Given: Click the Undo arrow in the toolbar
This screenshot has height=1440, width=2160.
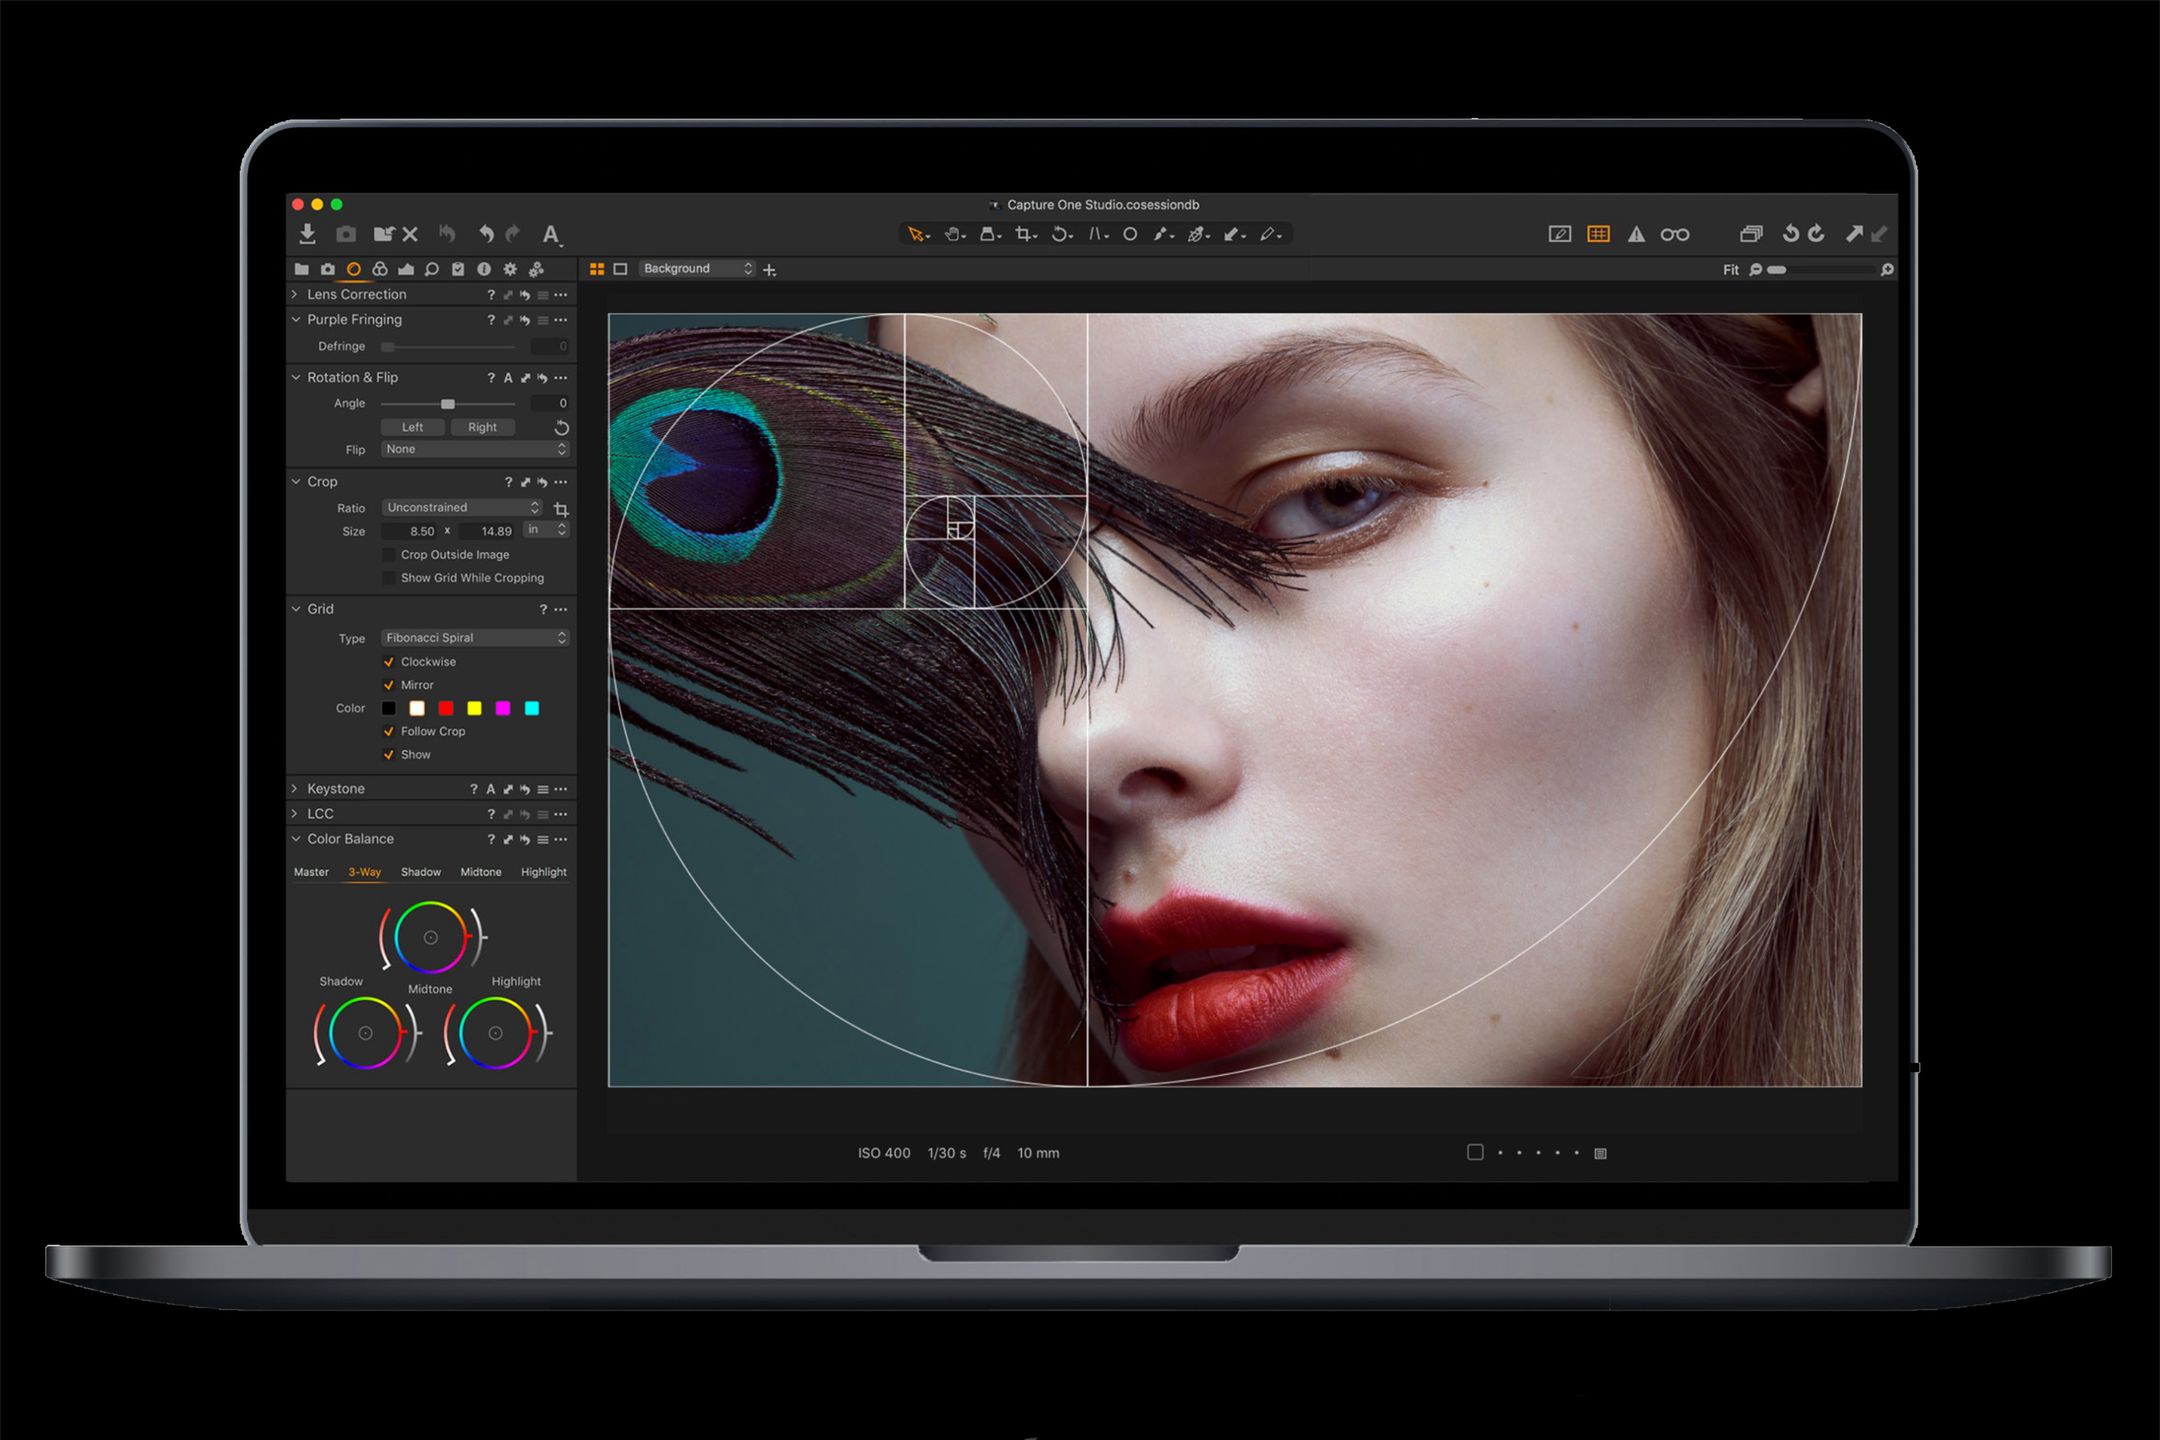Looking at the screenshot, I should click(x=486, y=234).
